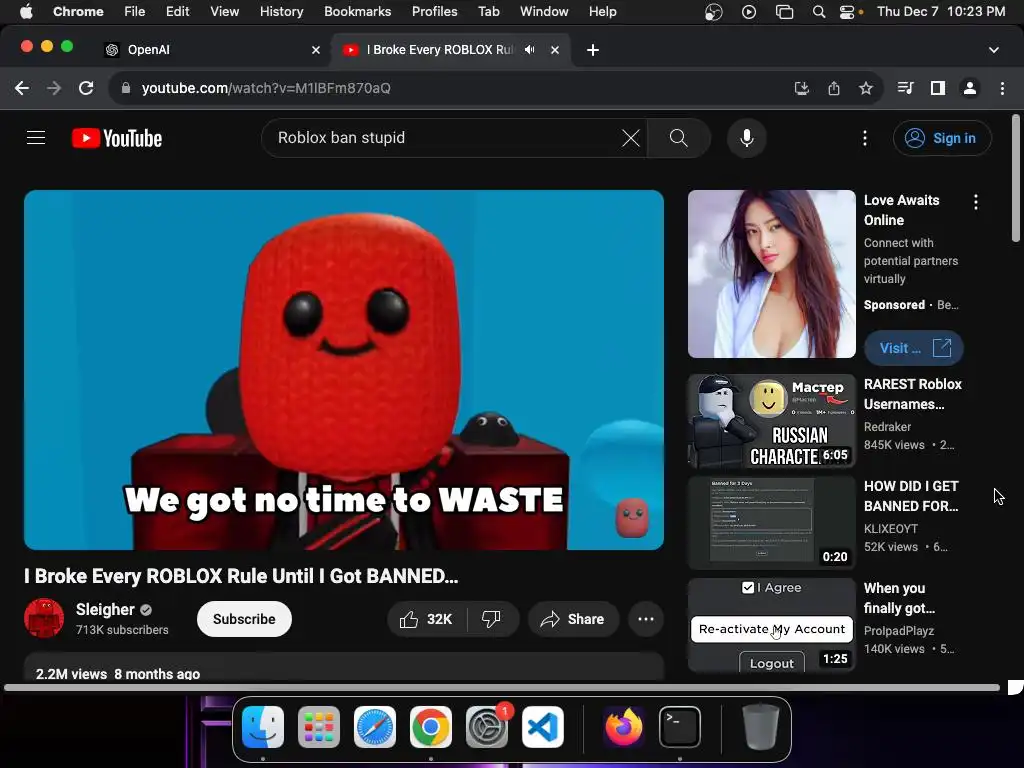This screenshot has height=768, width=1024.
Task: Click the install/download icon in address bar
Action: [x=802, y=88]
